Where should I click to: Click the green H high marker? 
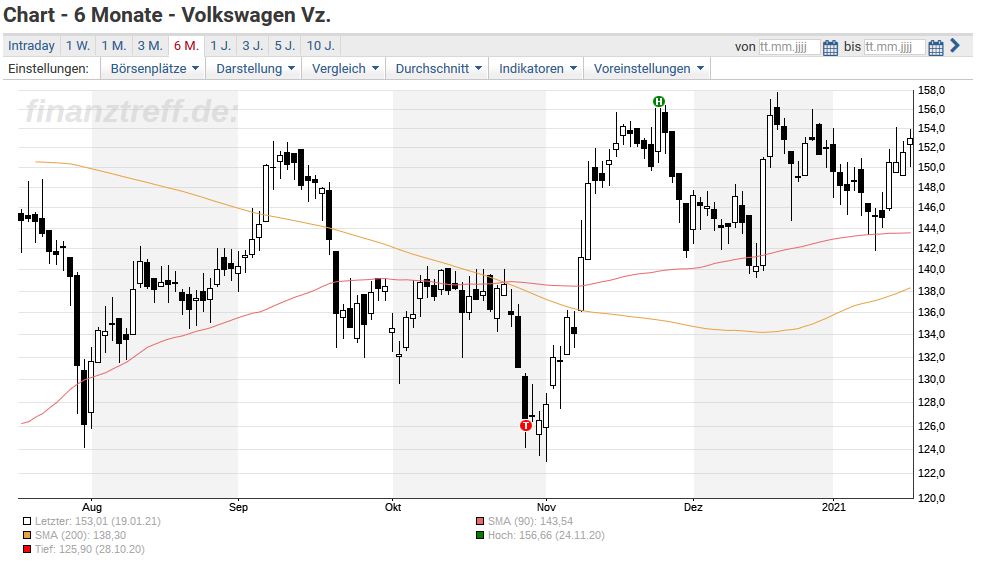point(658,101)
